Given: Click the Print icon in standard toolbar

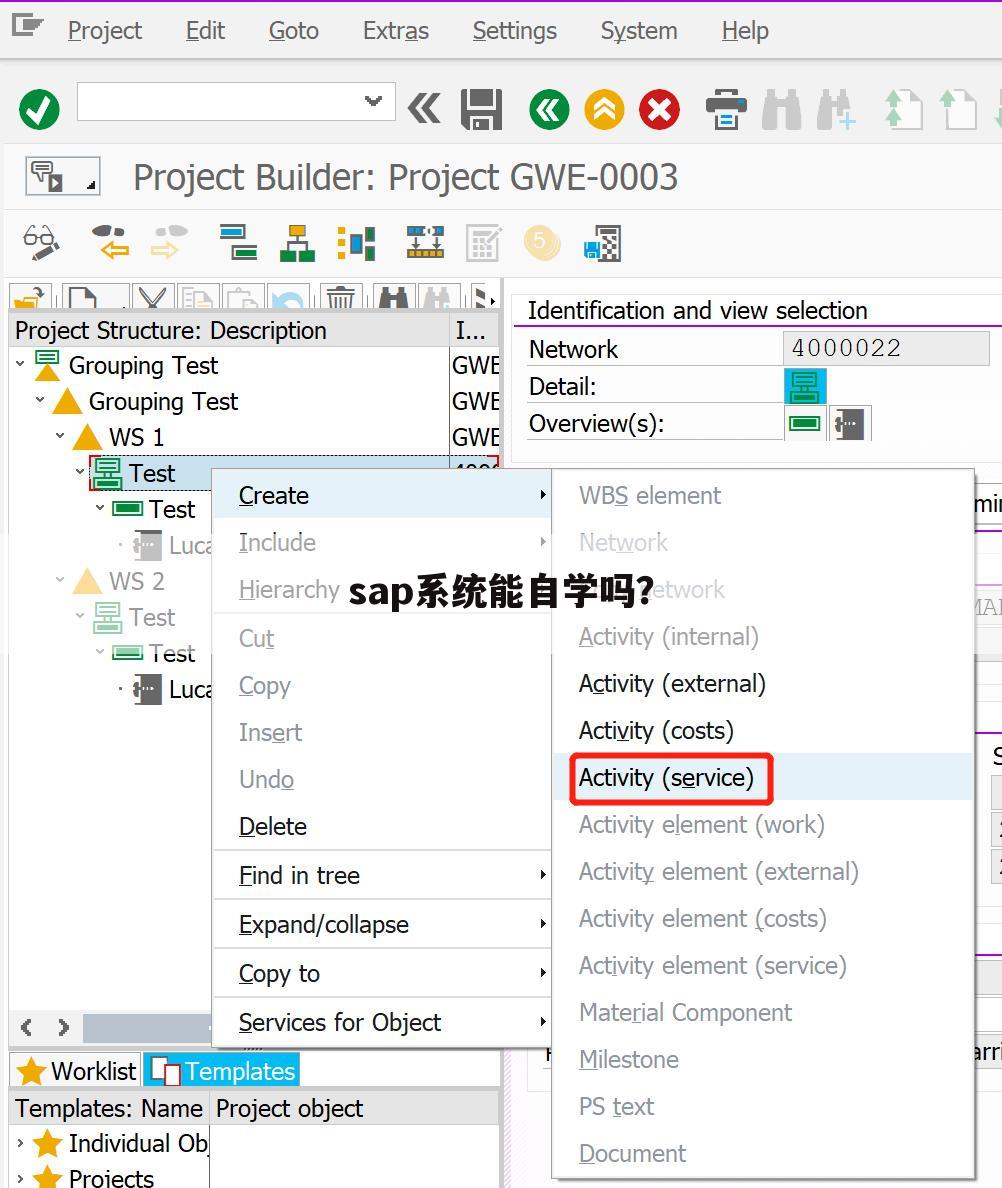Looking at the screenshot, I should pos(728,110).
